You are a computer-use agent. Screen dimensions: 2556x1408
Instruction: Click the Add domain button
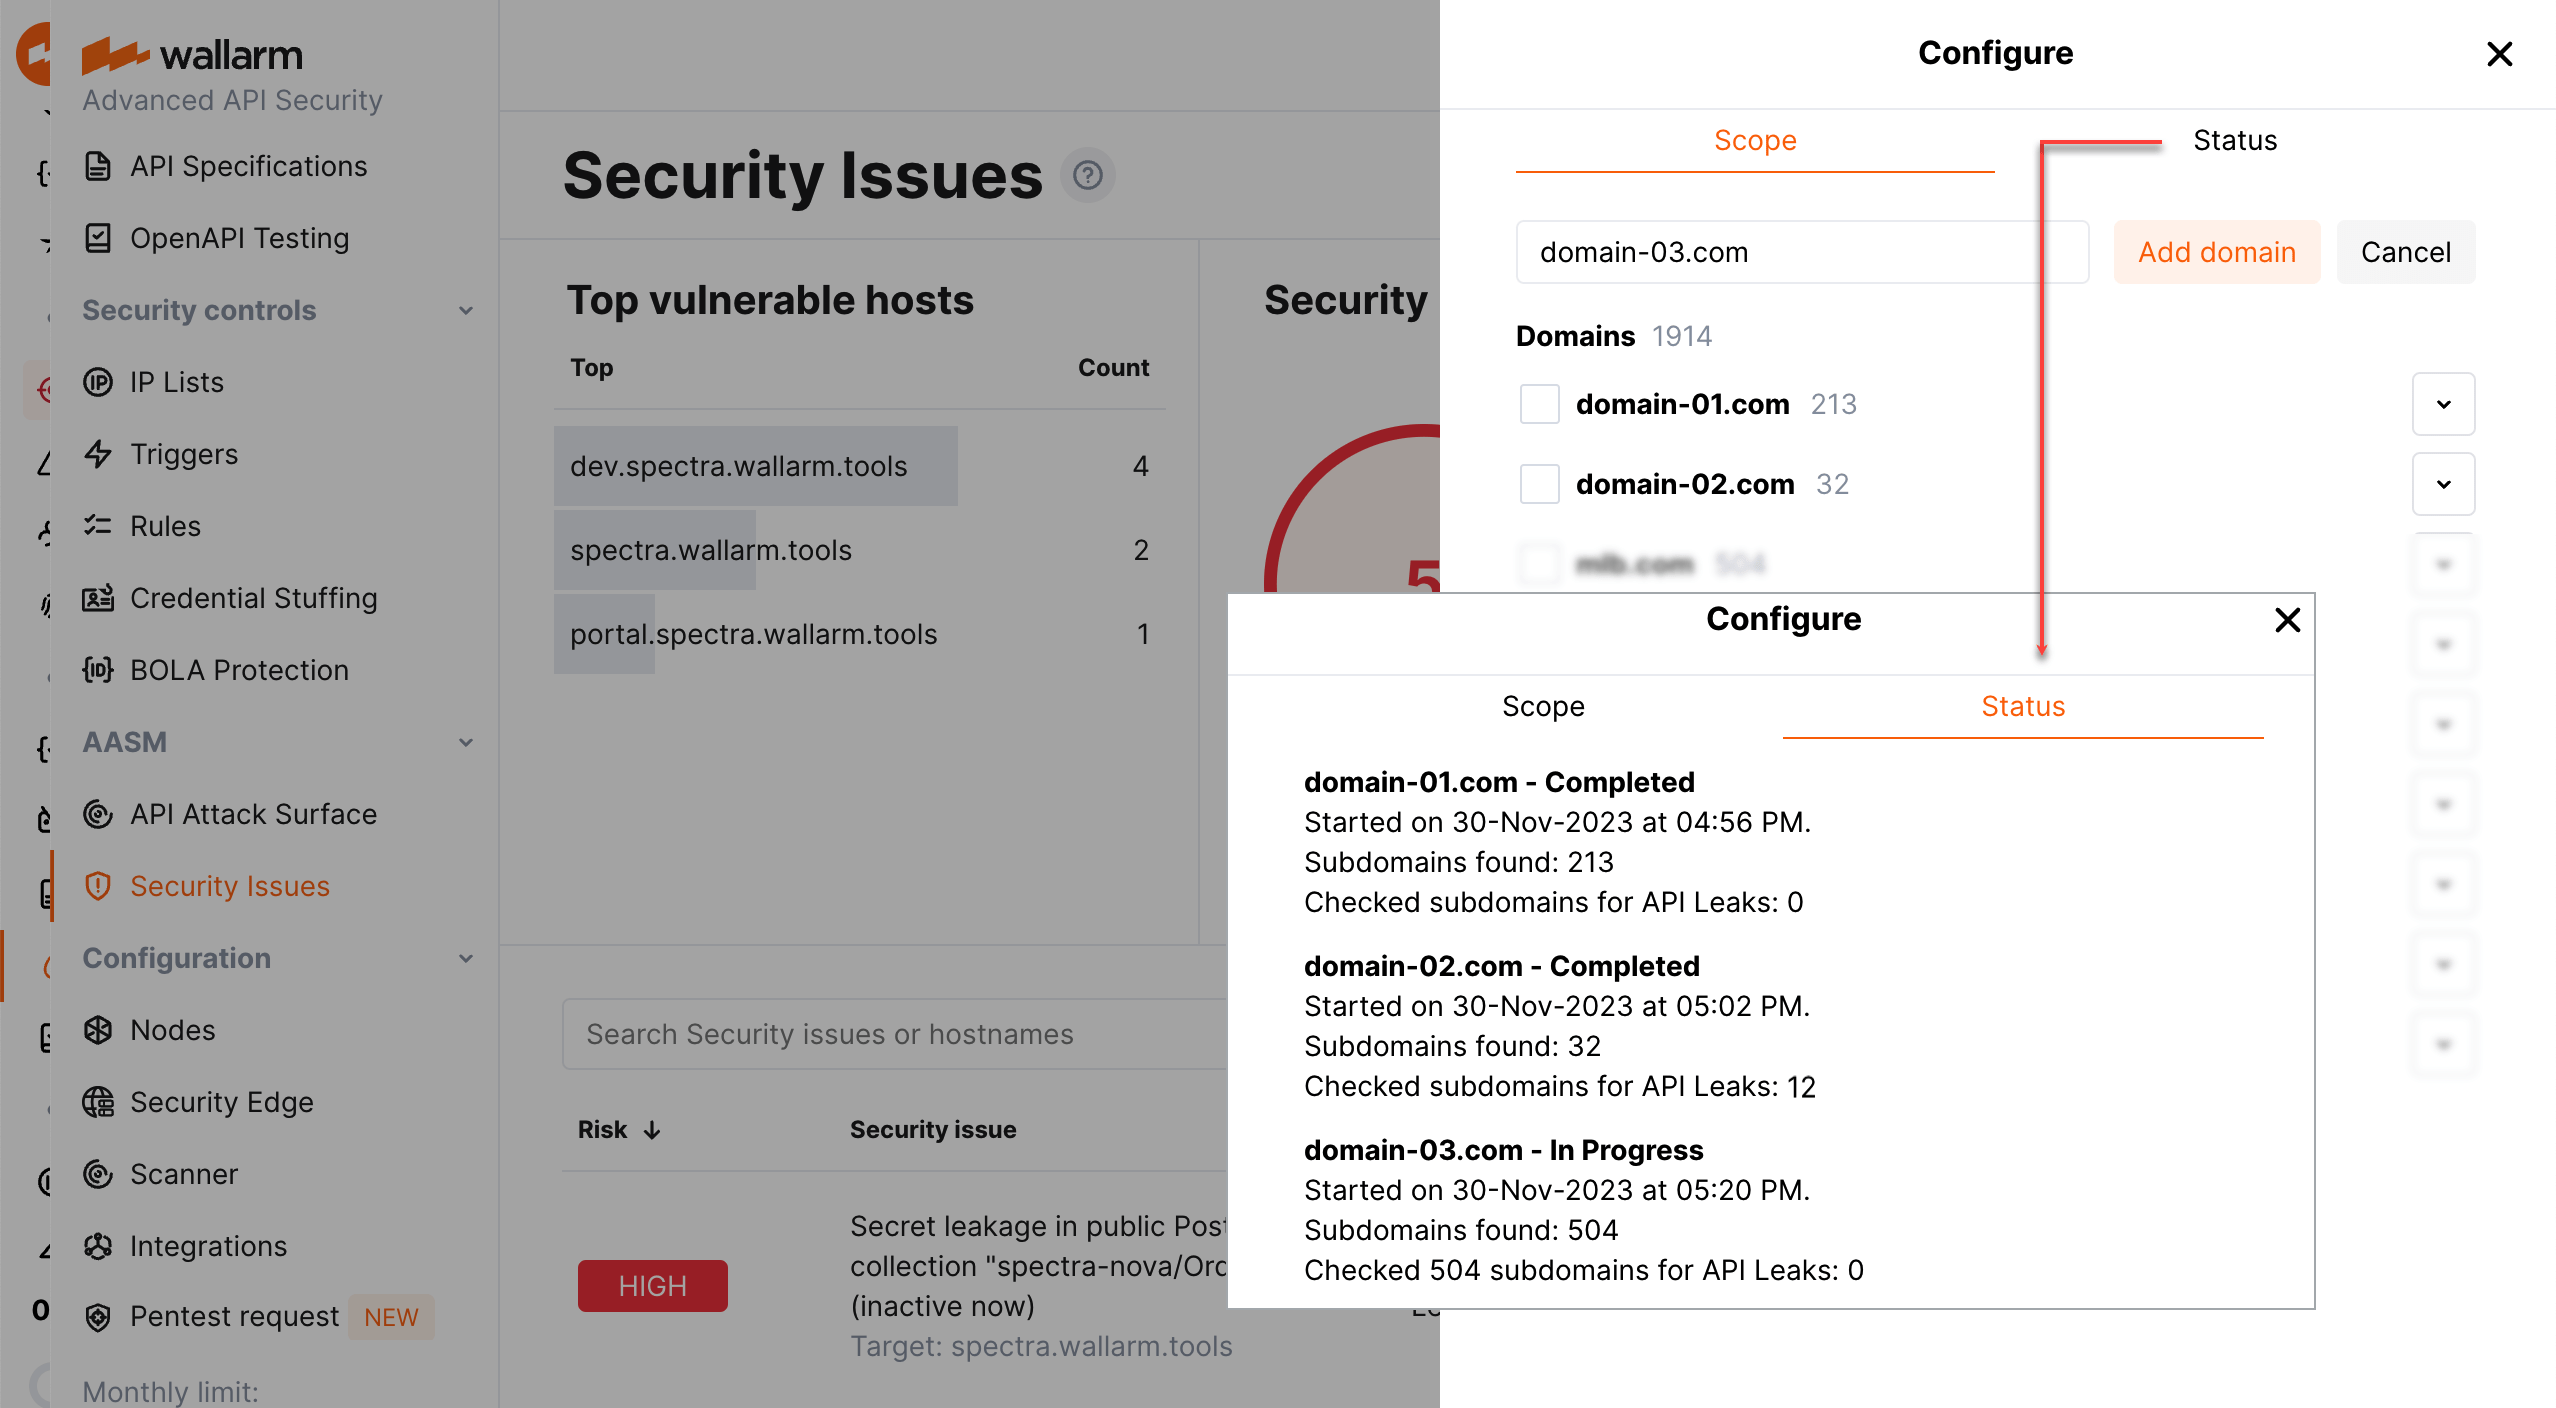point(2216,252)
